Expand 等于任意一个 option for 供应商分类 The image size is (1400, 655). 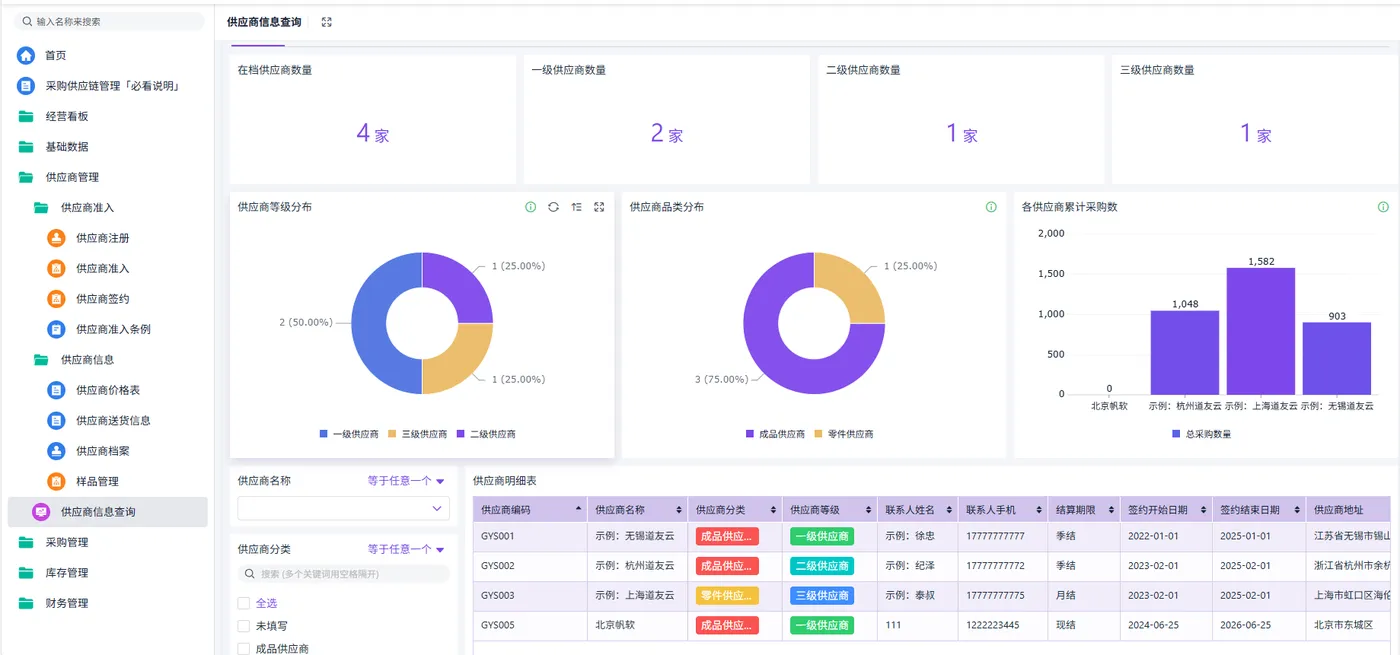click(x=406, y=549)
